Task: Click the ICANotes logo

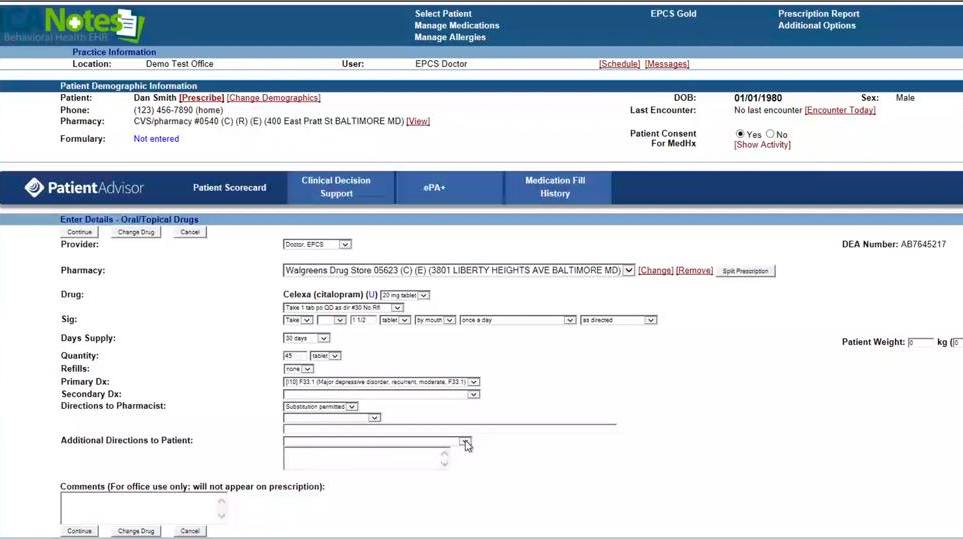Action: [x=75, y=23]
